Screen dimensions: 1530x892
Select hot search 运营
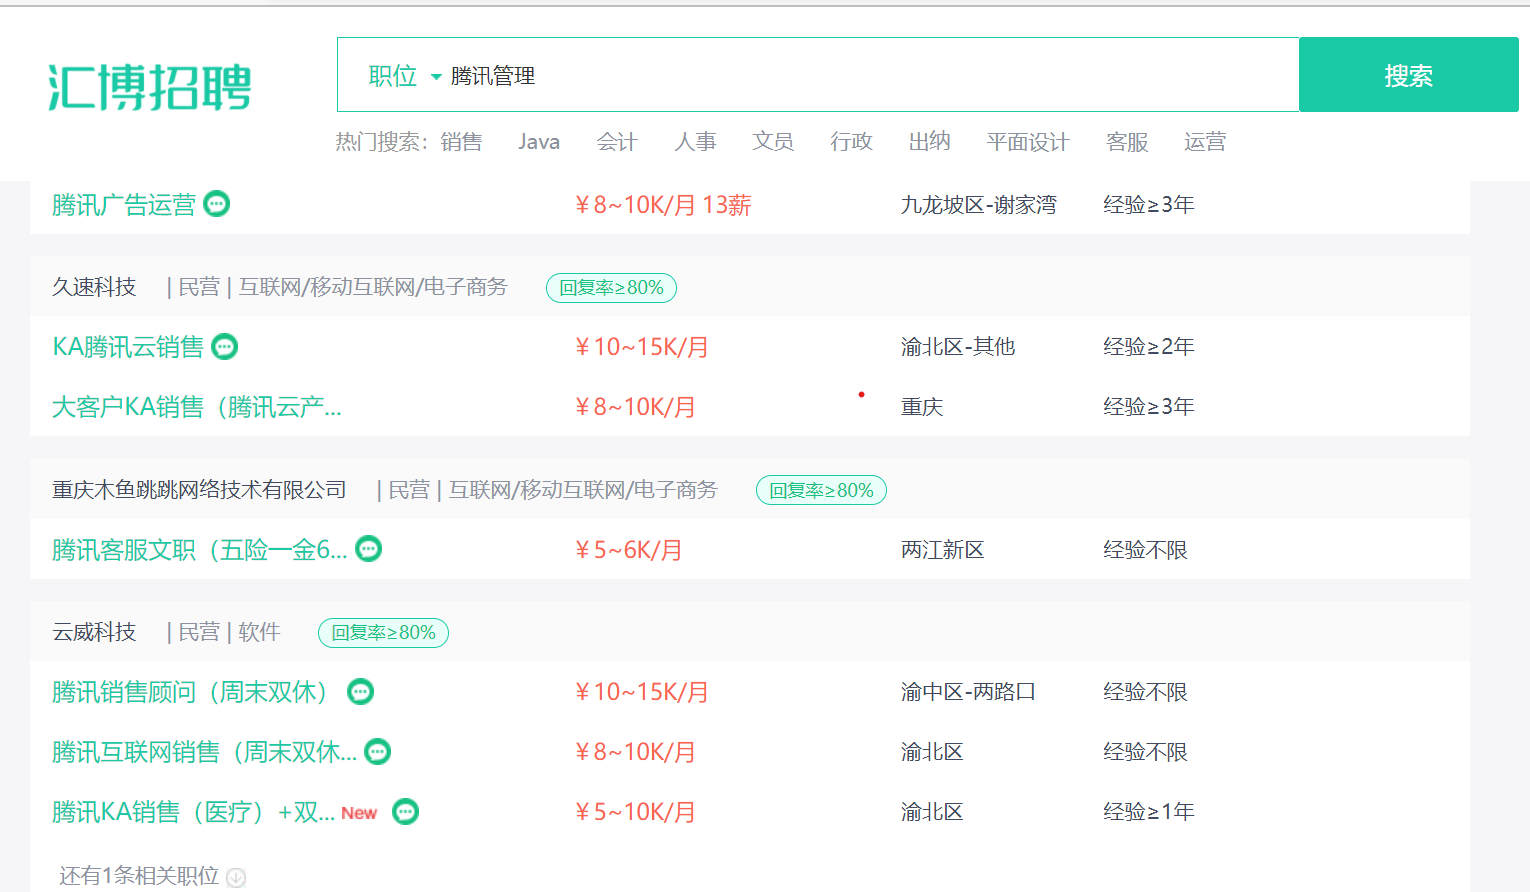point(1205,142)
